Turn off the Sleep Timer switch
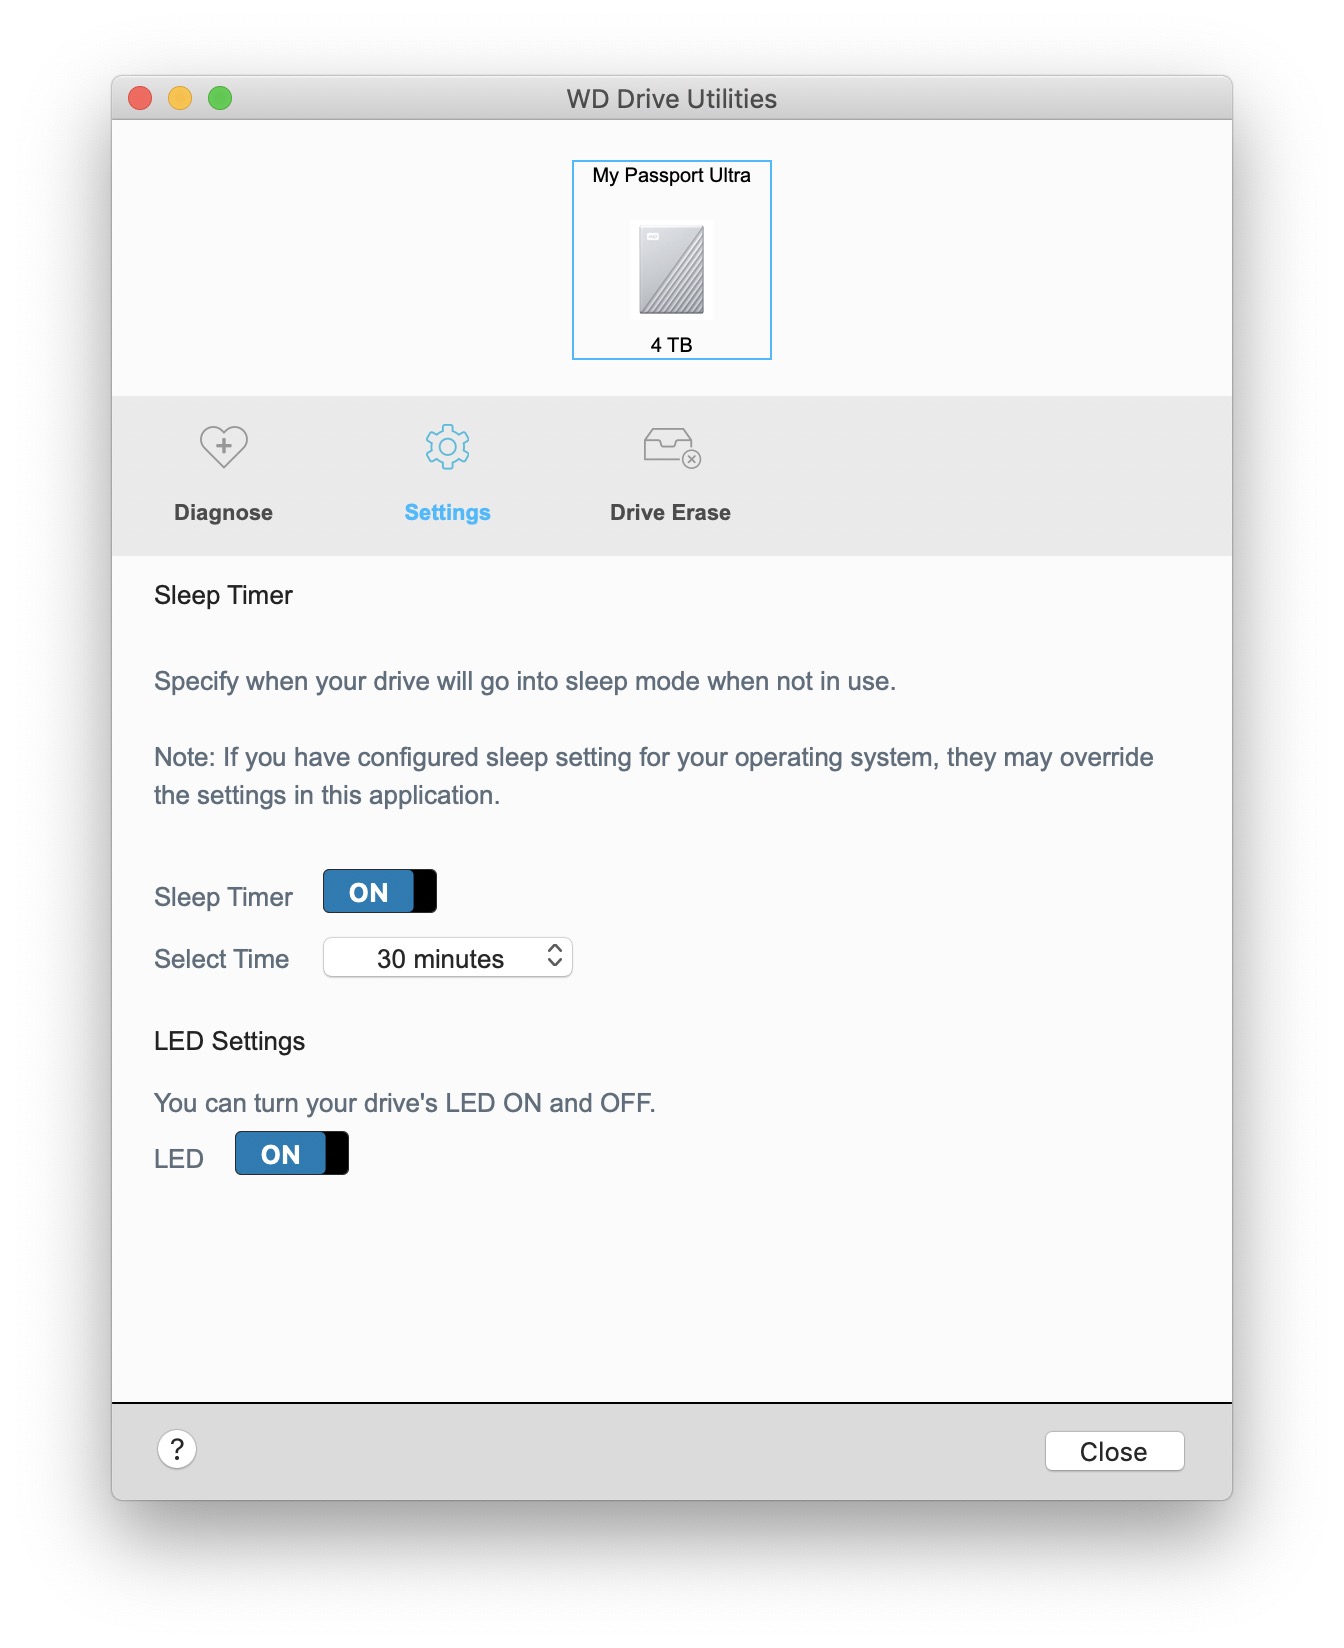This screenshot has height=1648, width=1344. pyautogui.click(x=379, y=891)
